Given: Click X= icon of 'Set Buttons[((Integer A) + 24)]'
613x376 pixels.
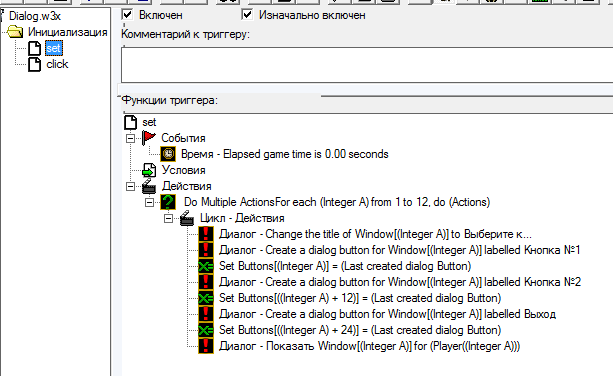Looking at the screenshot, I should (206, 330).
